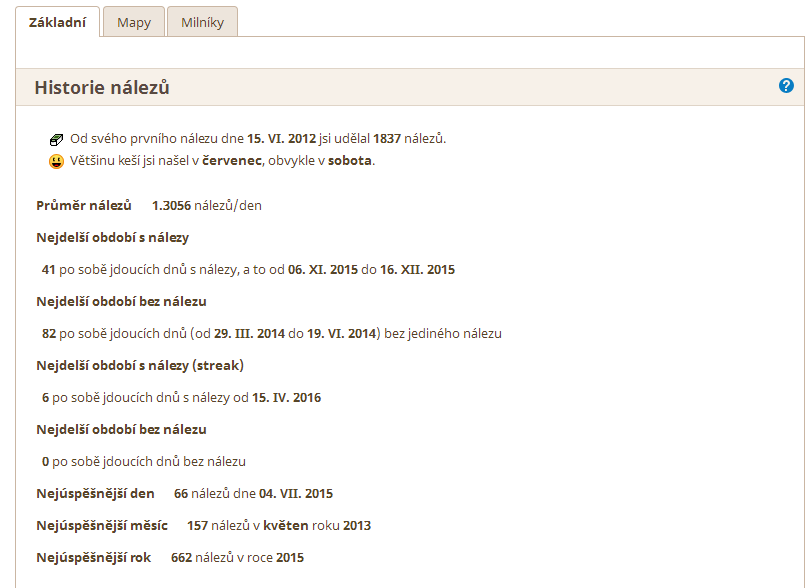Select the Základní tab

click(x=57, y=22)
